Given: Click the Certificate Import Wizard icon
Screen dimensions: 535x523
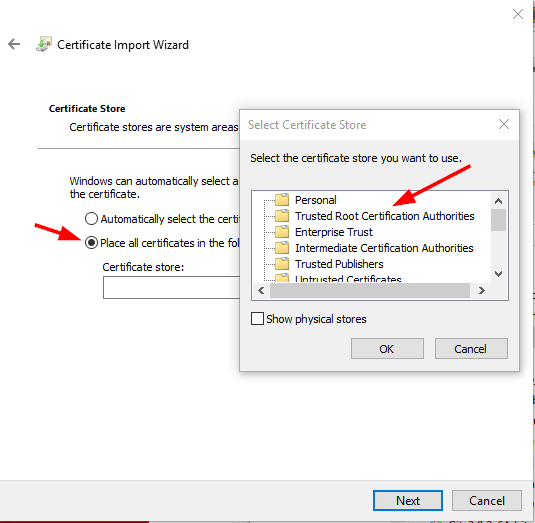Looking at the screenshot, I should click(44, 44).
